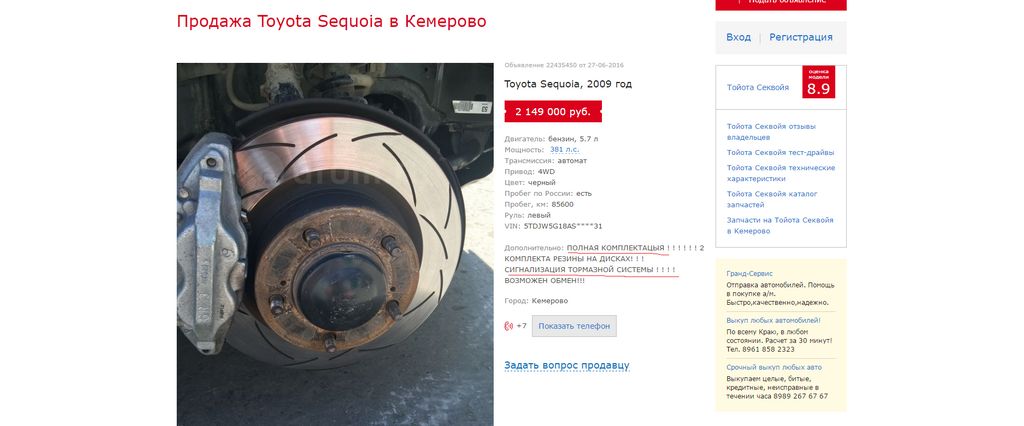Viewport: 1024px width, 426px height.
Task: Click the red phone icon beside +7
Action: point(509,326)
